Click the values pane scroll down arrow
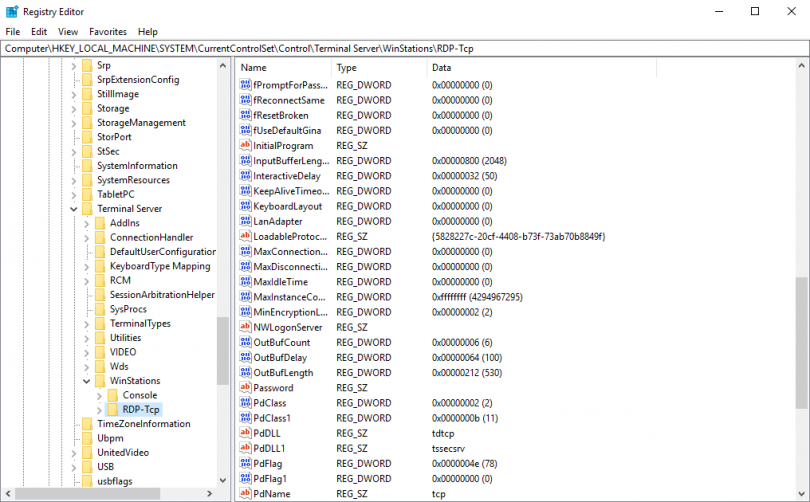 (801, 494)
